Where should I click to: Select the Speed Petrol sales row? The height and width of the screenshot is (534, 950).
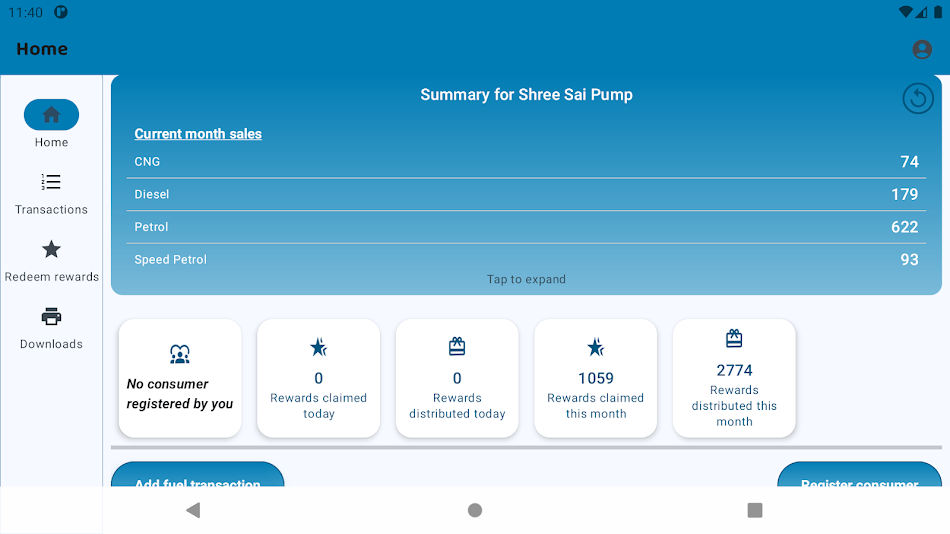tap(526, 259)
